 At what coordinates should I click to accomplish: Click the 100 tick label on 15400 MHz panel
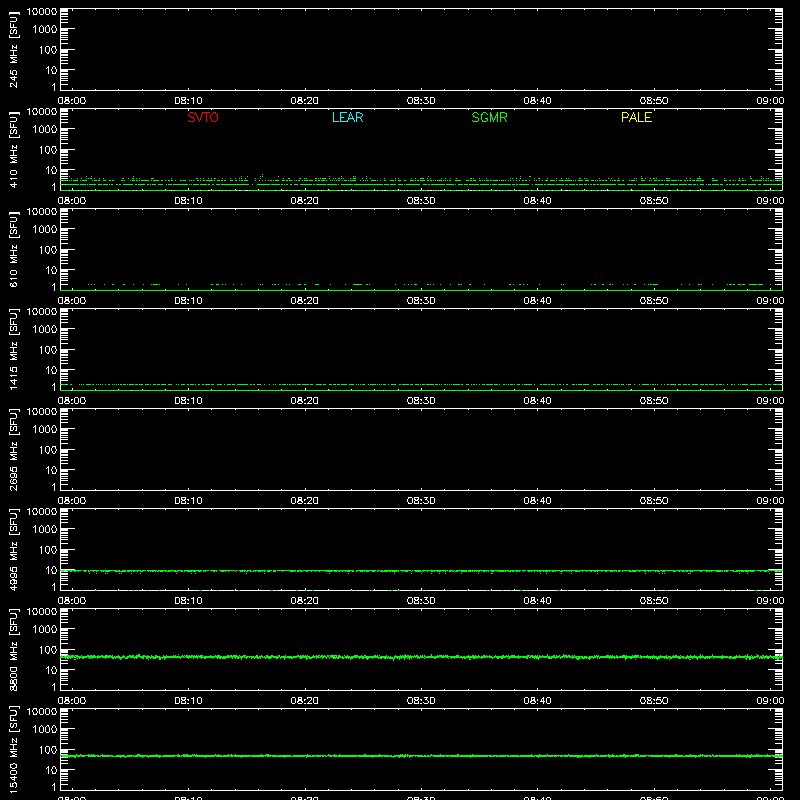[x=48, y=750]
